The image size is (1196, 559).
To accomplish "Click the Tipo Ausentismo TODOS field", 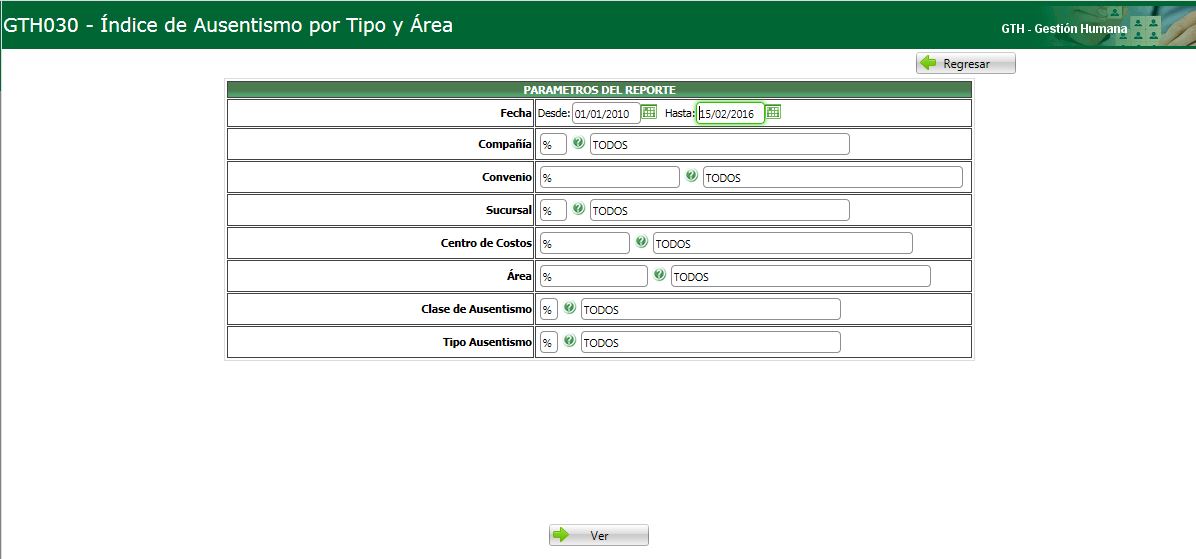I will [711, 342].
